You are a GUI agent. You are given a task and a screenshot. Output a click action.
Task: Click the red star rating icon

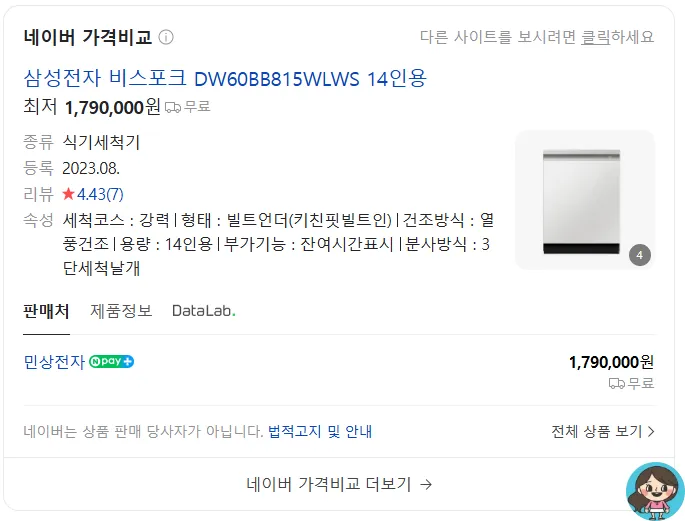point(68,193)
